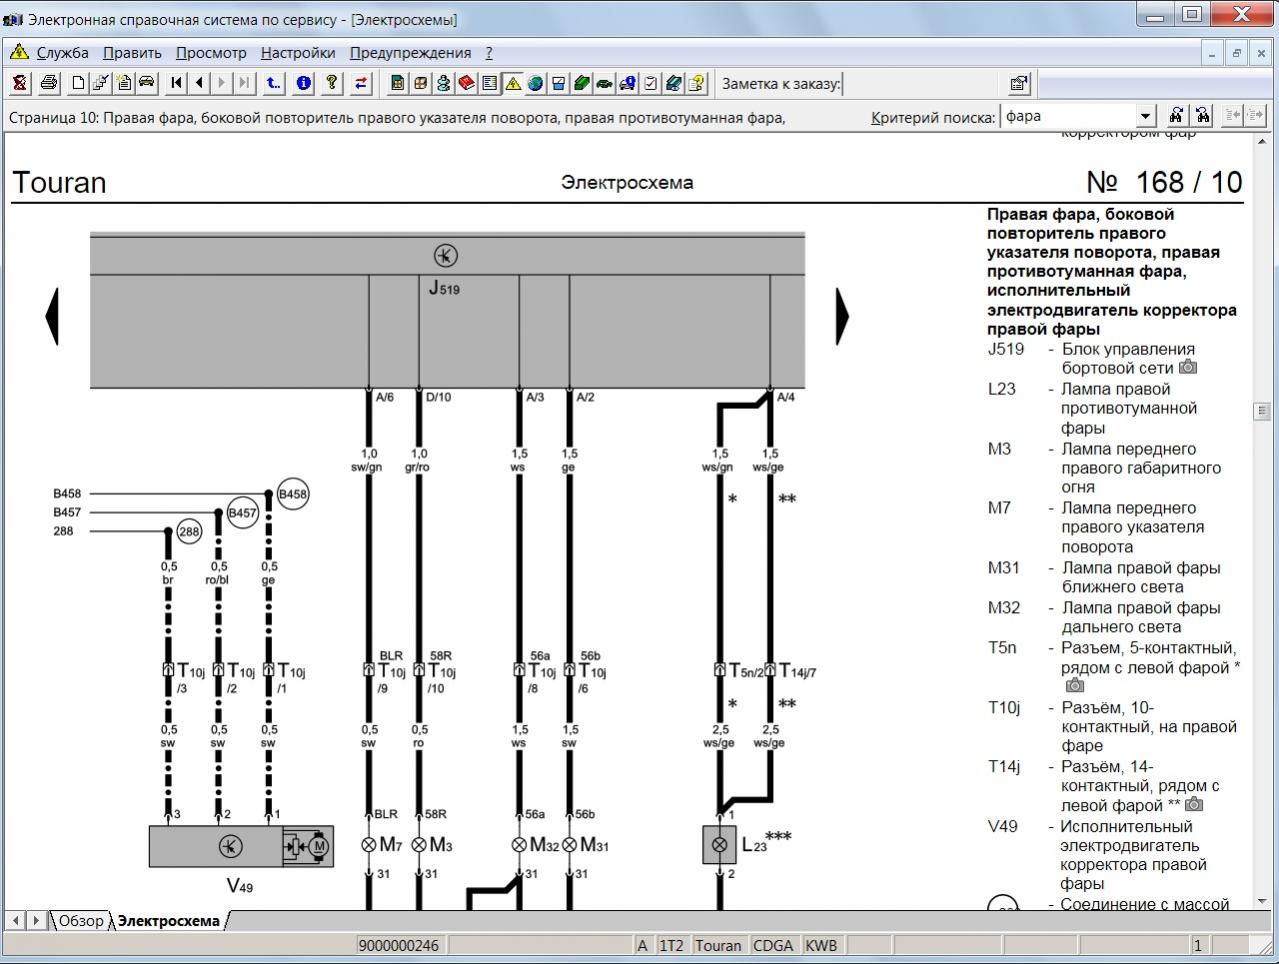This screenshot has width=1279, height=964.
Task: Open photo camera icon next to J519
Action: point(1188,367)
